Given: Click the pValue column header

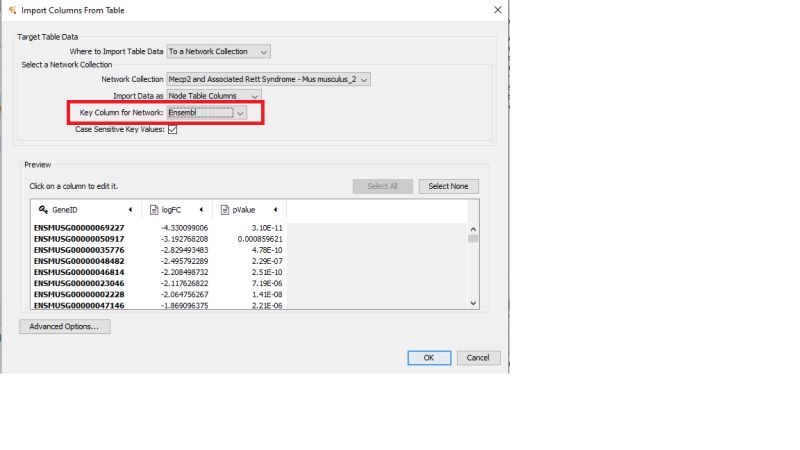Looking at the screenshot, I should (249, 210).
